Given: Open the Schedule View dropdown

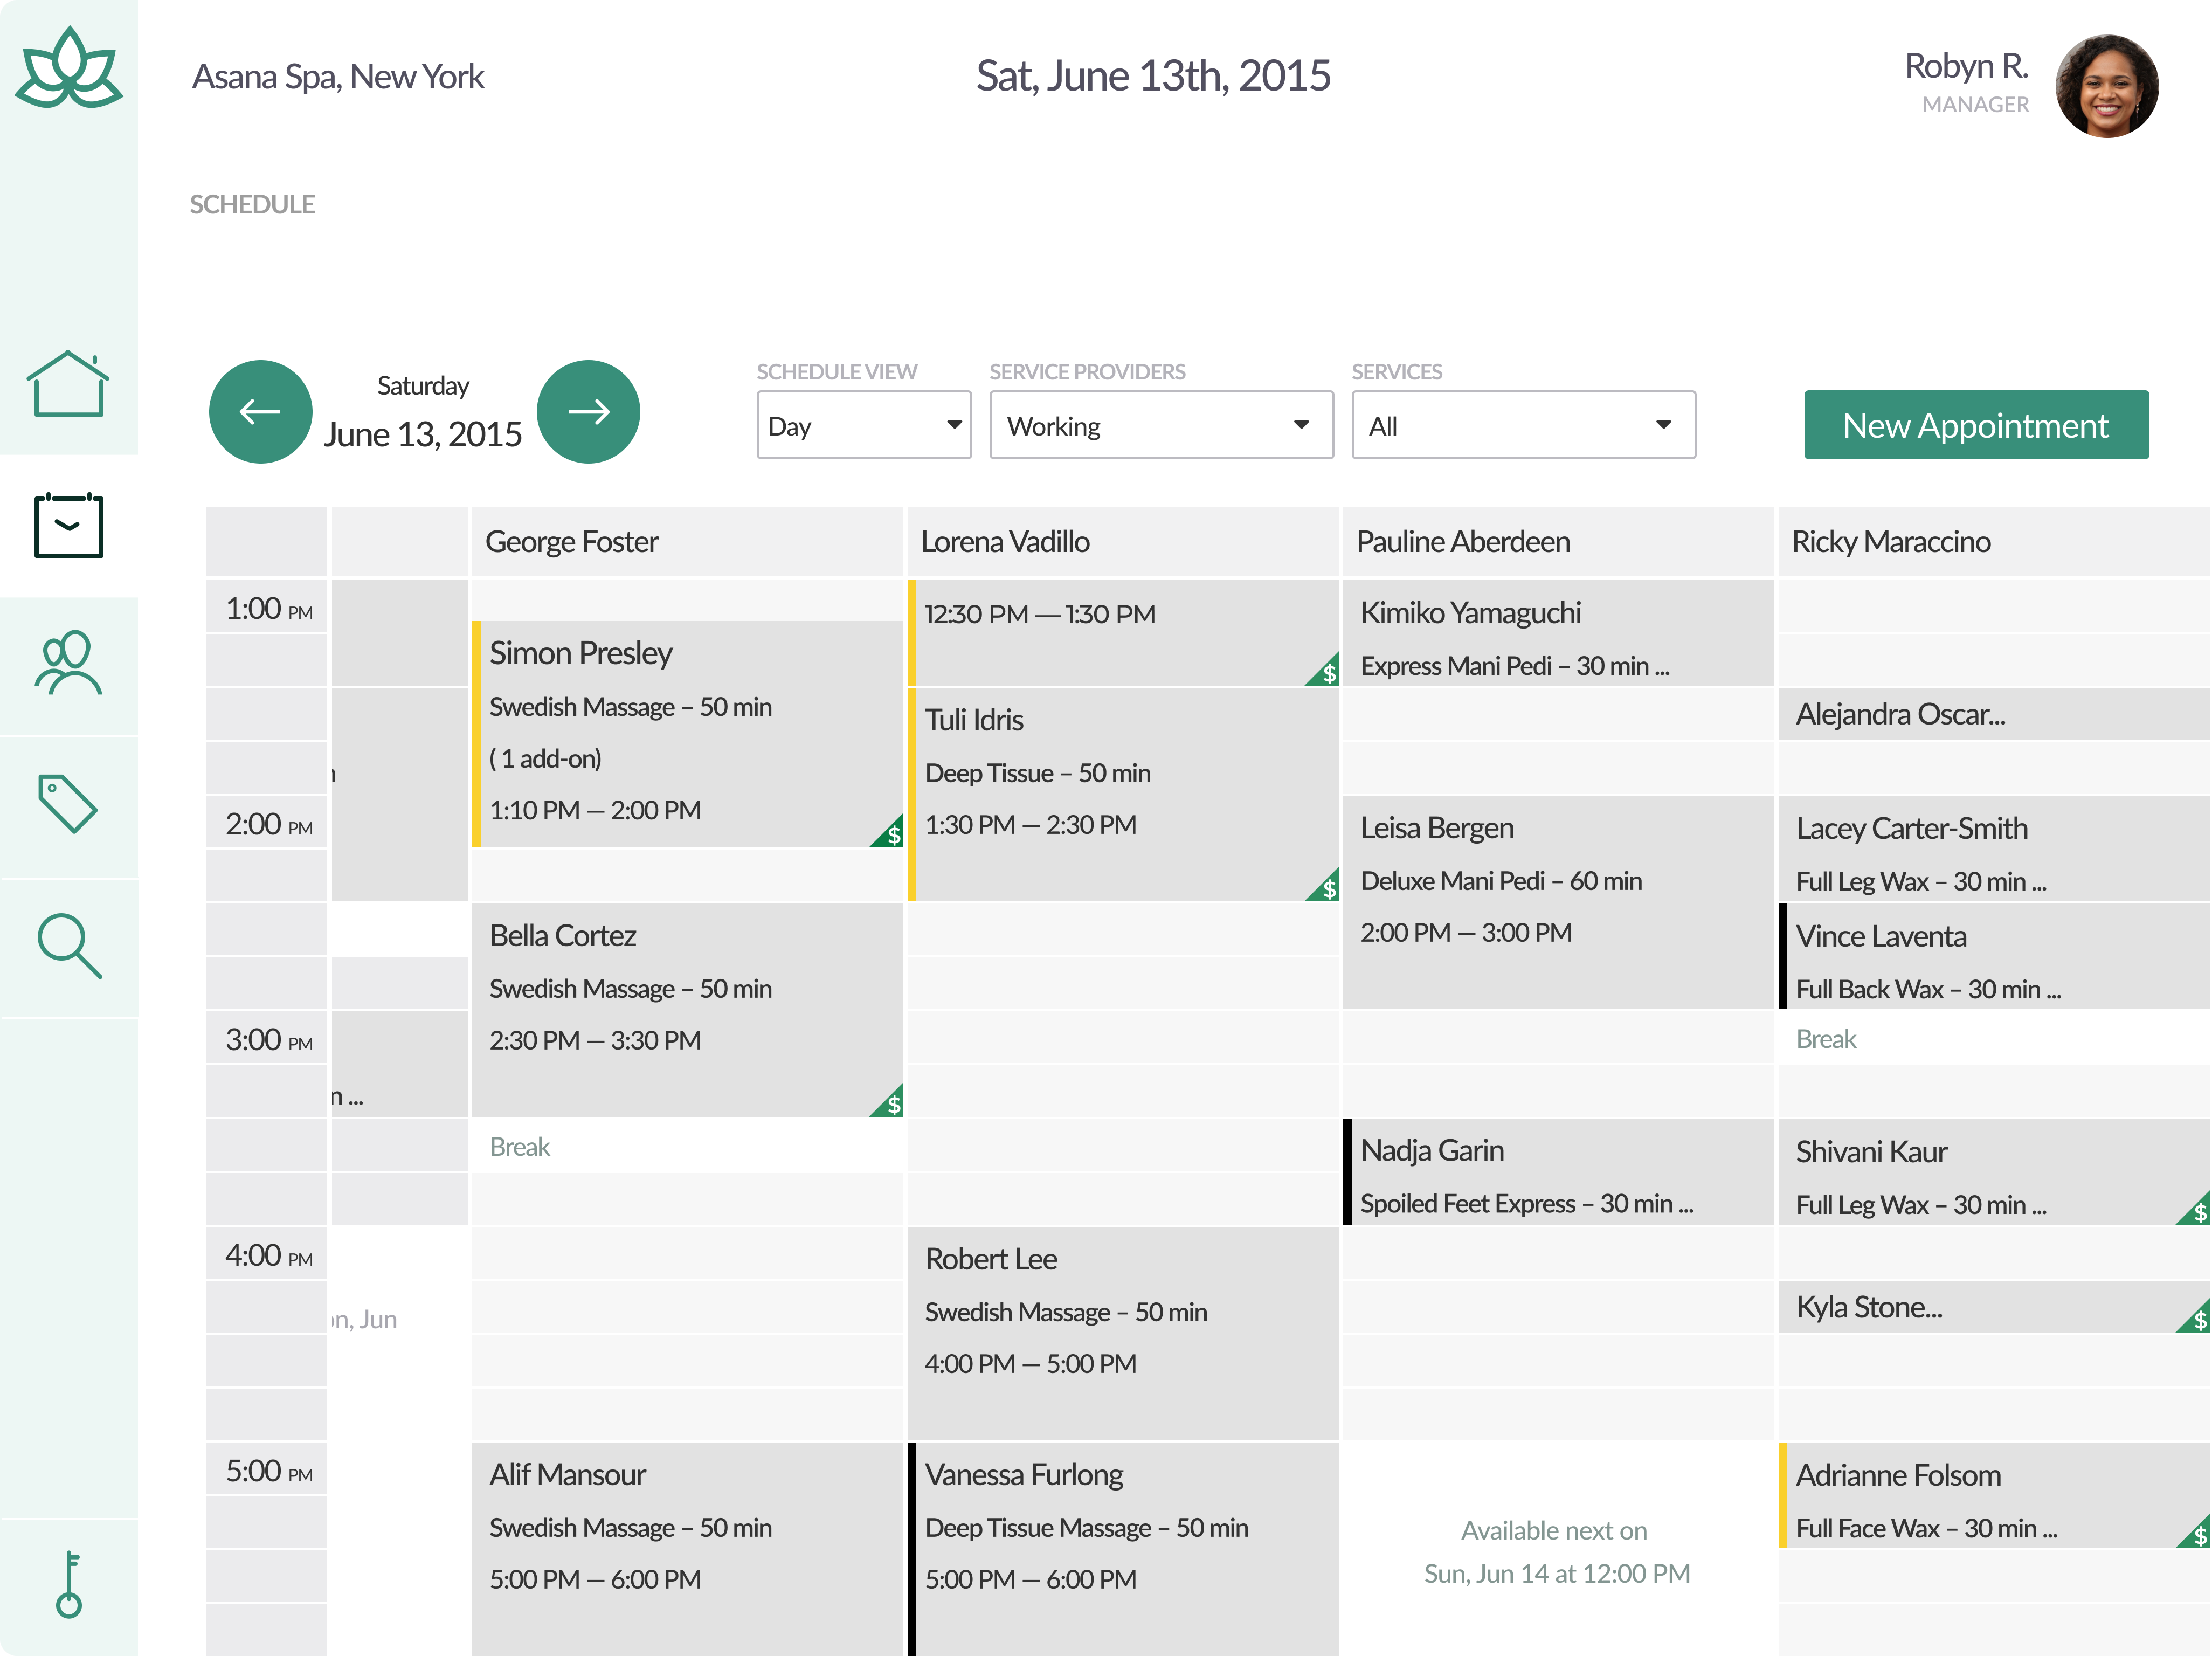Looking at the screenshot, I should (864, 425).
